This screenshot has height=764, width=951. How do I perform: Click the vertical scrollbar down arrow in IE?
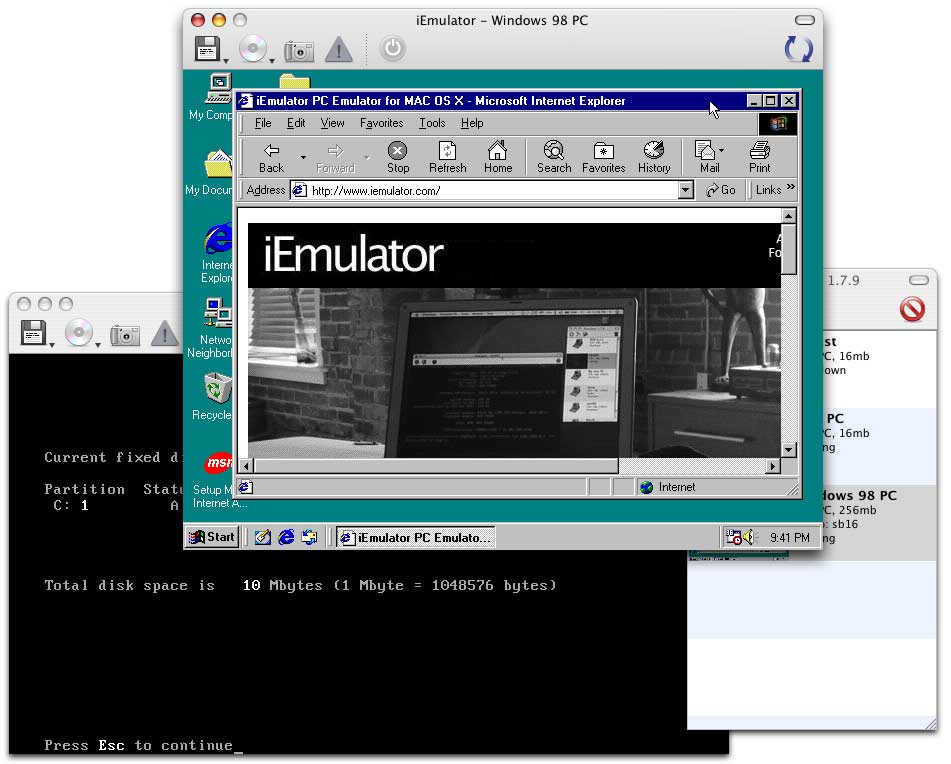(788, 450)
